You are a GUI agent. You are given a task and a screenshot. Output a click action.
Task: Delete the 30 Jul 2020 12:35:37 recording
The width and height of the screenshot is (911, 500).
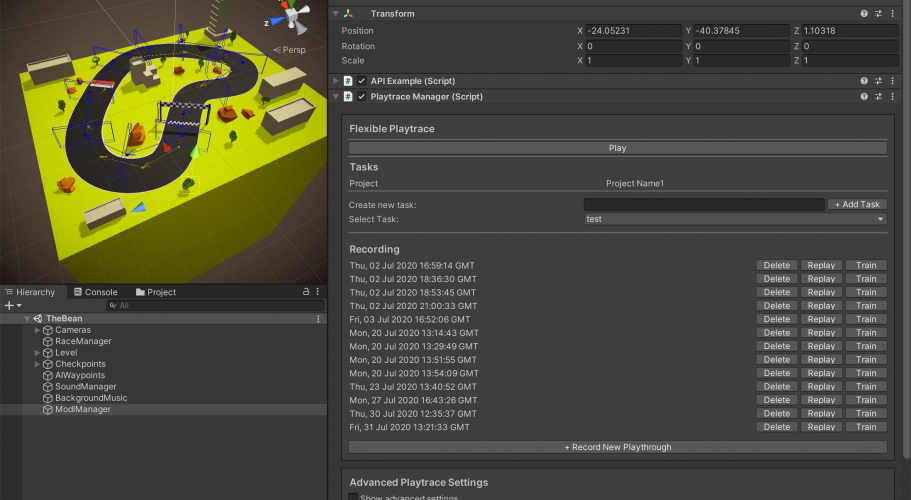click(777, 413)
